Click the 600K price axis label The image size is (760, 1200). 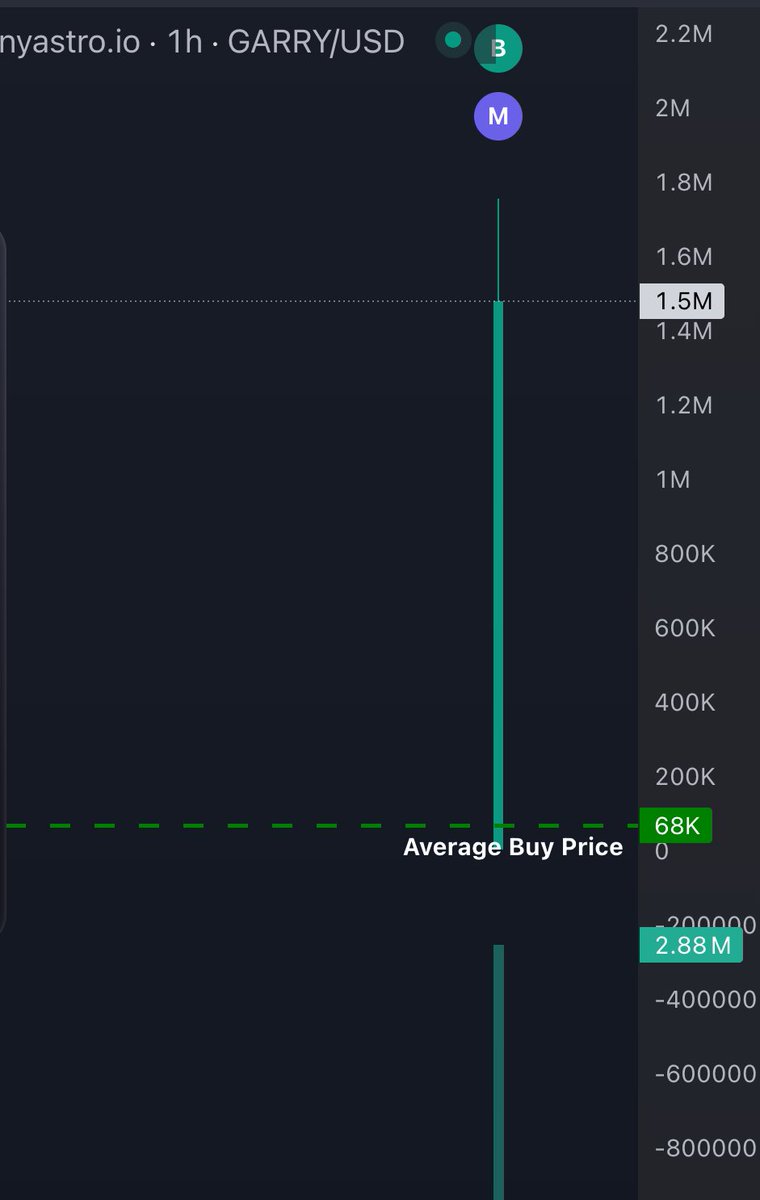685,627
